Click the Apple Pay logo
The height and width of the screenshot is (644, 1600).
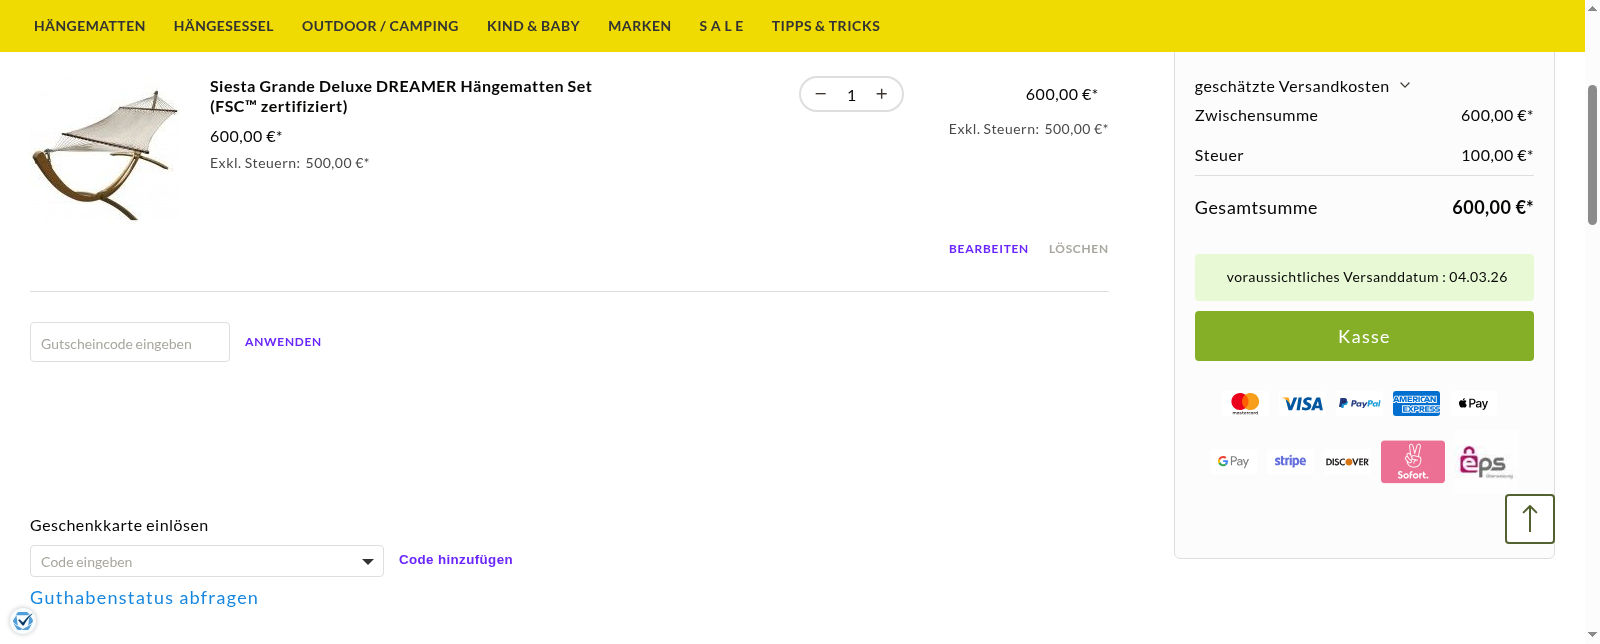1473,403
